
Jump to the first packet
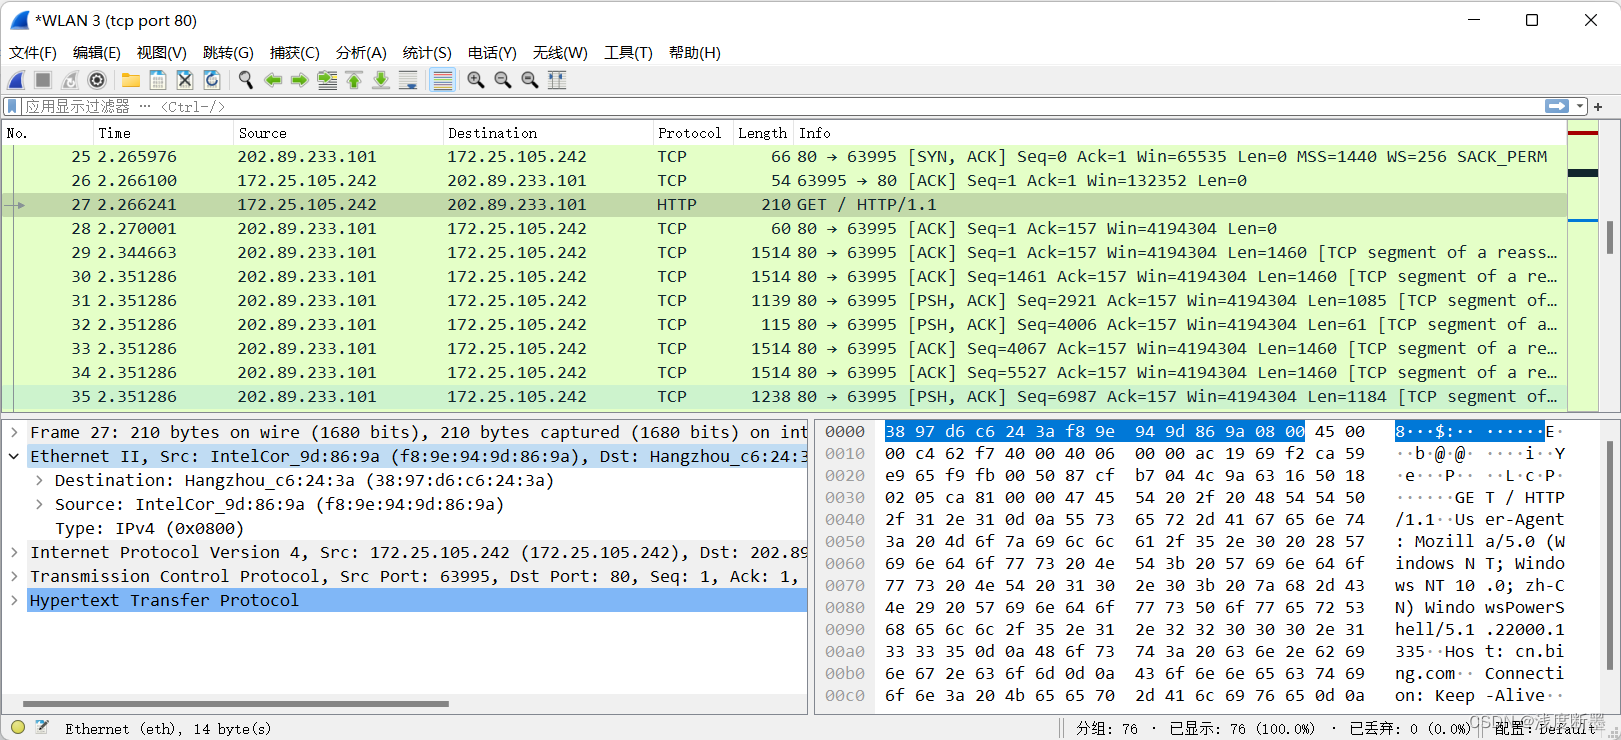tap(354, 80)
